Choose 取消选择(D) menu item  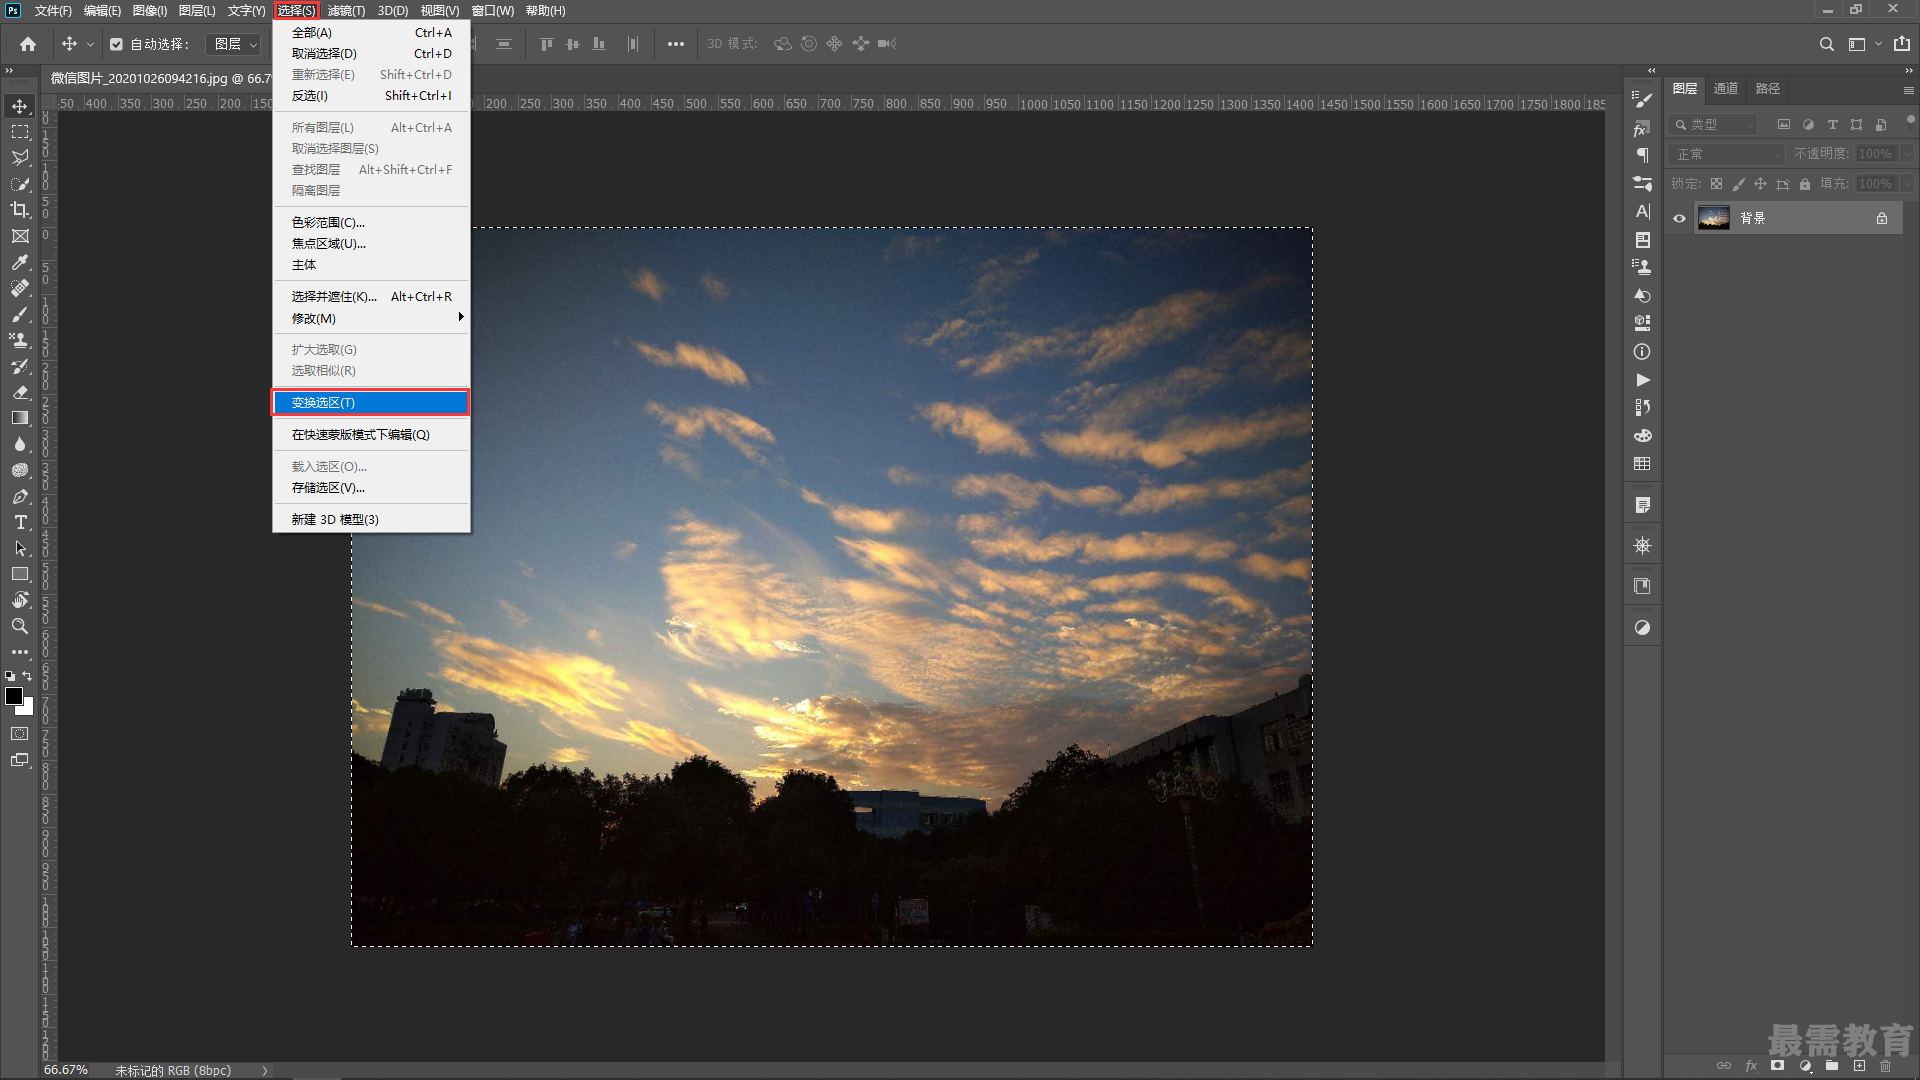pos(371,53)
